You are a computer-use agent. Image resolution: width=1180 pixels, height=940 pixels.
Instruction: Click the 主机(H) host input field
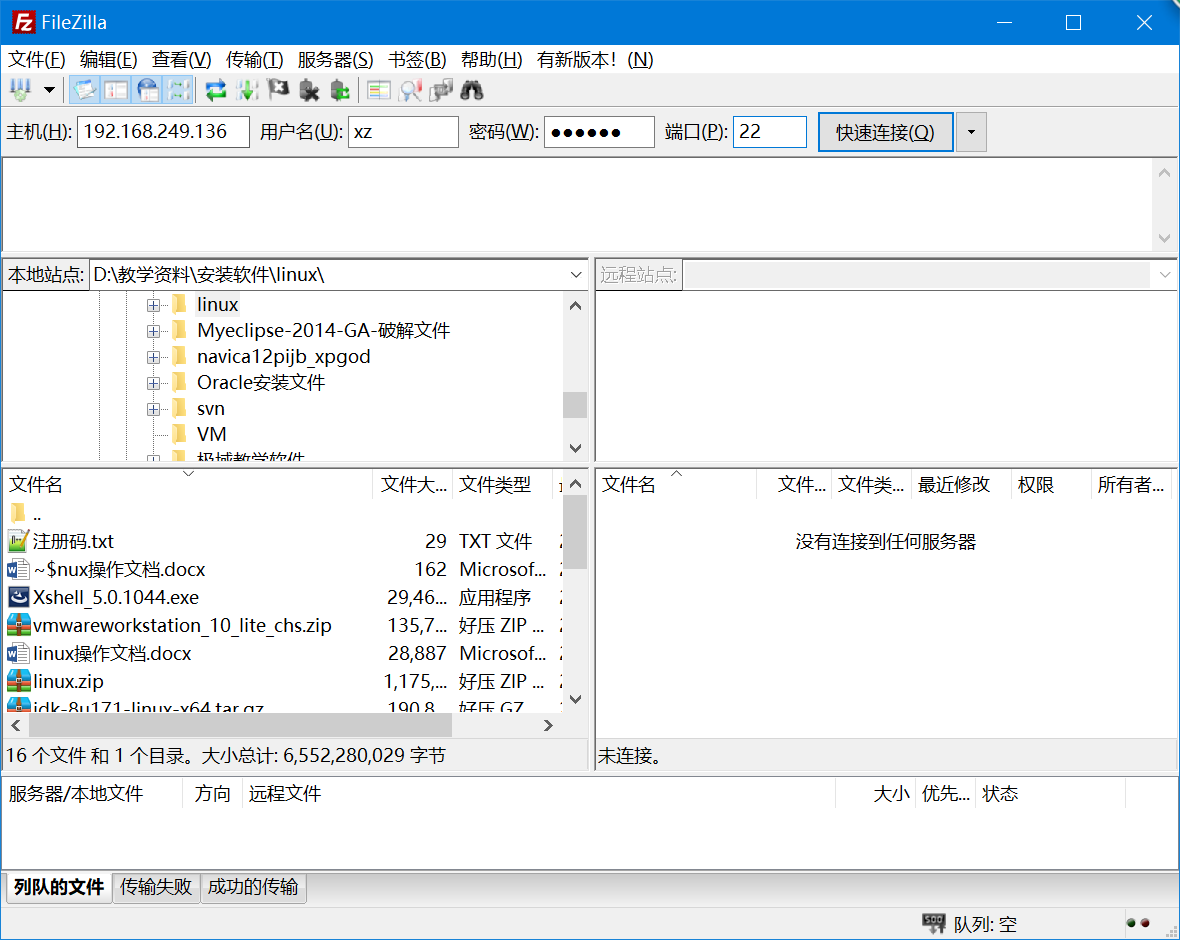163,132
